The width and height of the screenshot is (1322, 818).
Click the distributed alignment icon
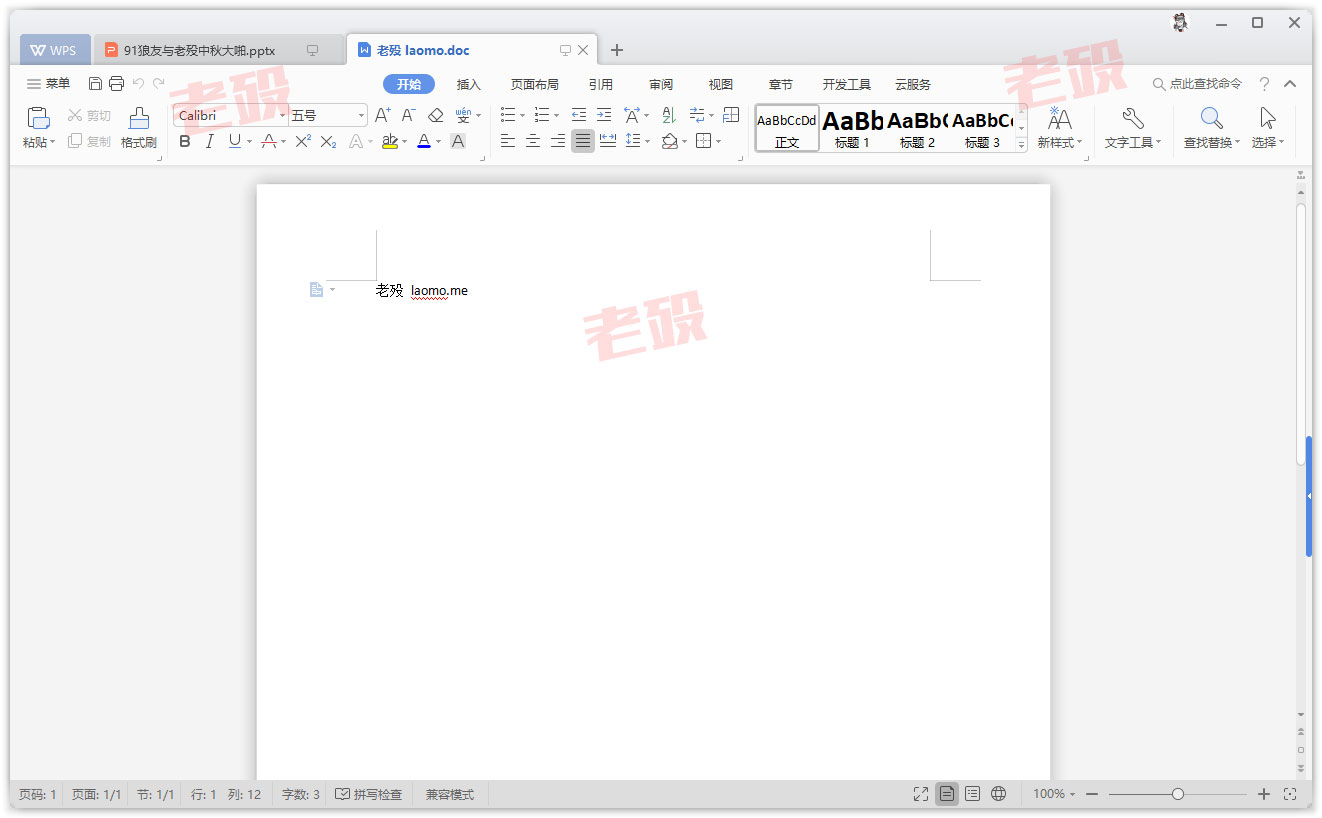pyautogui.click(x=608, y=142)
